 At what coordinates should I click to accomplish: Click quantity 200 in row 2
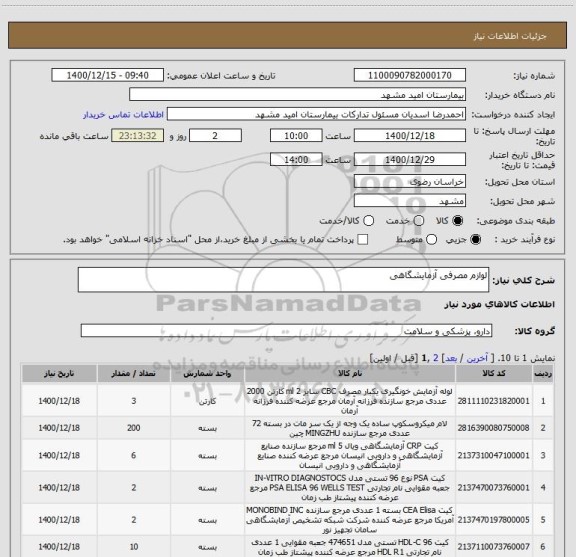pyautogui.click(x=134, y=428)
